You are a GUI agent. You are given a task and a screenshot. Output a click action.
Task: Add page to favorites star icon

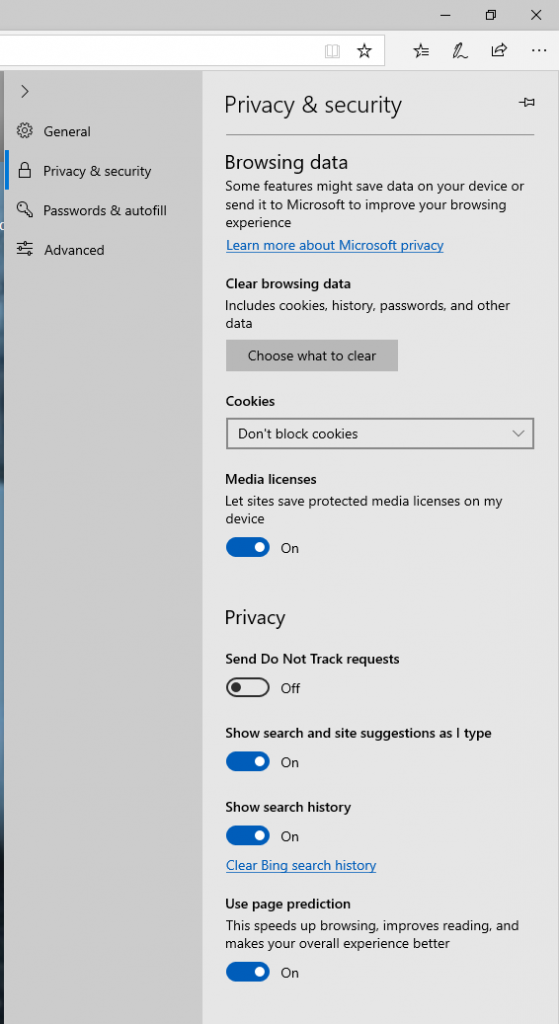coord(364,51)
